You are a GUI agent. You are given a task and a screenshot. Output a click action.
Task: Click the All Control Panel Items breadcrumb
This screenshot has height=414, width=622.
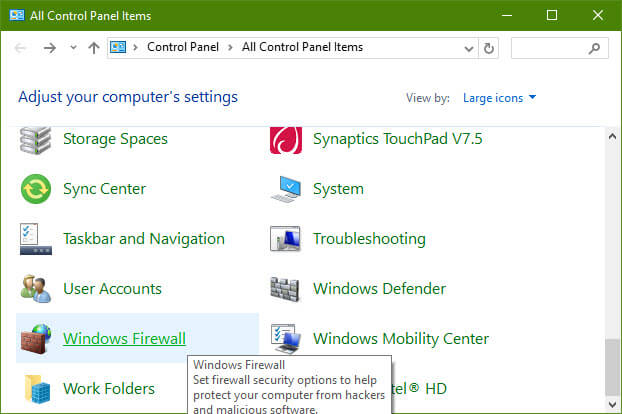point(302,47)
